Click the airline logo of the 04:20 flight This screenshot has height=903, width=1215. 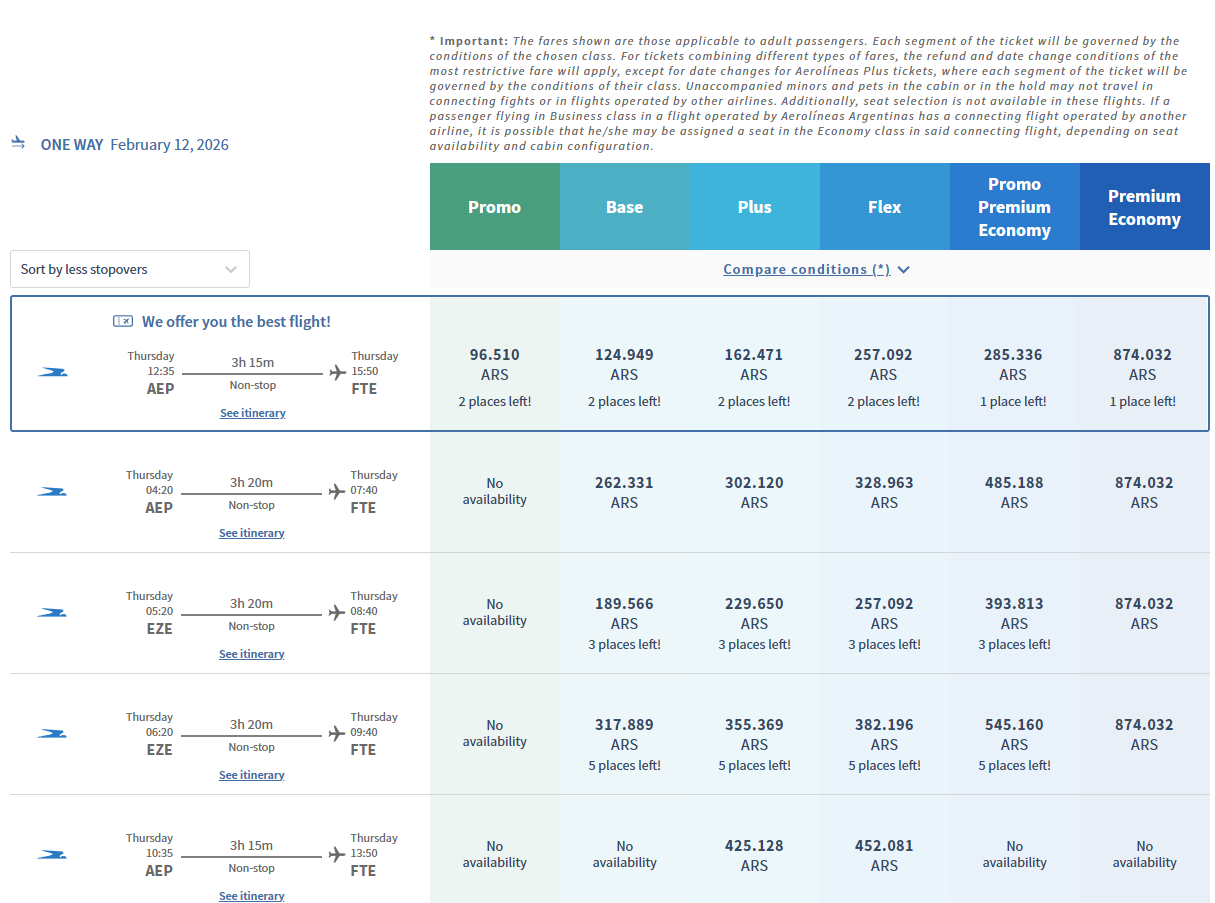pos(52,491)
